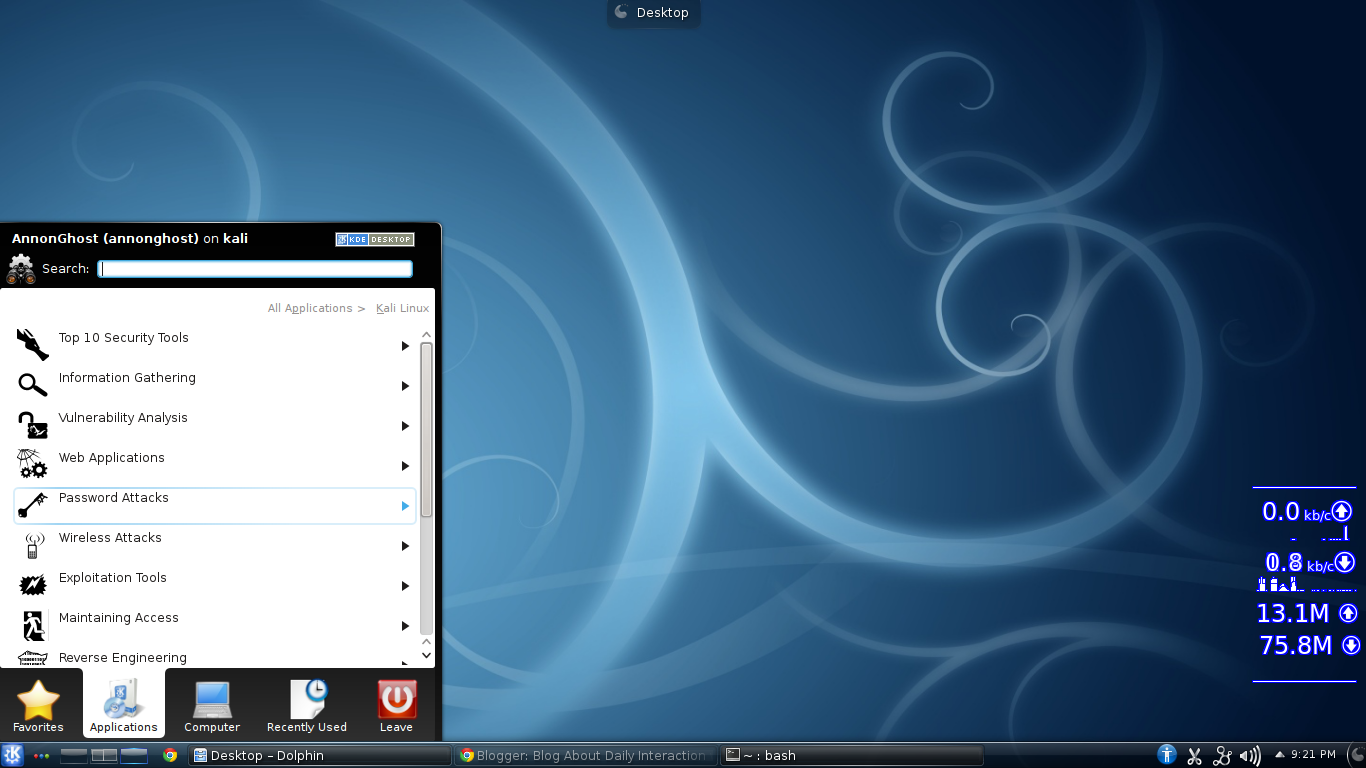Open the Web Applications category
This screenshot has height=768, width=1366.
click(x=111, y=458)
